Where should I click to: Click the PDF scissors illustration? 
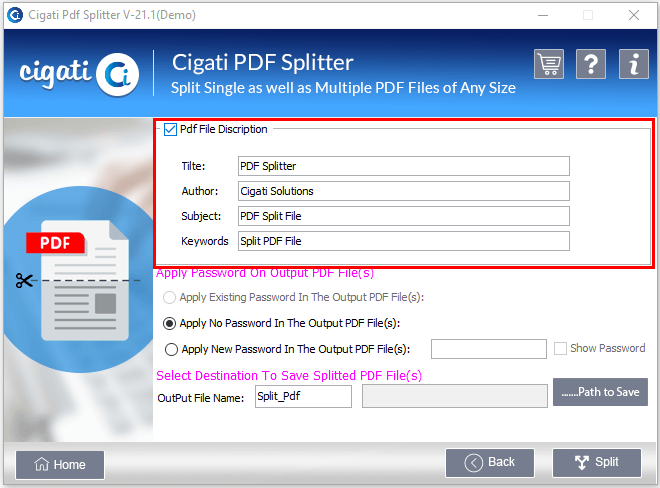pos(78,280)
